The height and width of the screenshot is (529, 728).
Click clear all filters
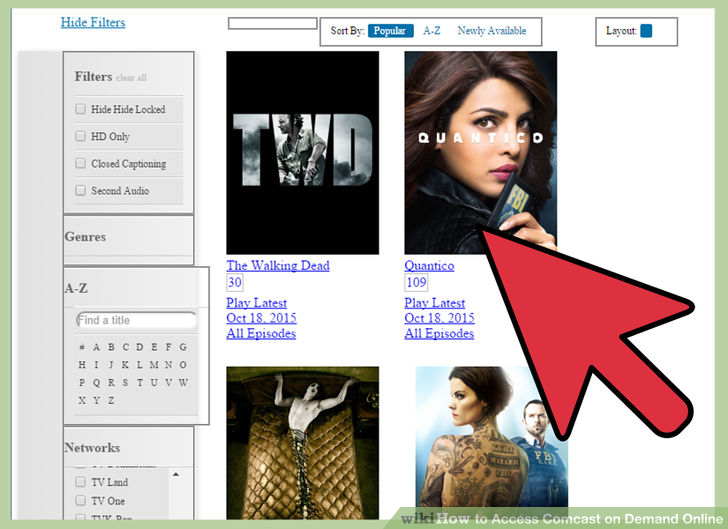131,78
